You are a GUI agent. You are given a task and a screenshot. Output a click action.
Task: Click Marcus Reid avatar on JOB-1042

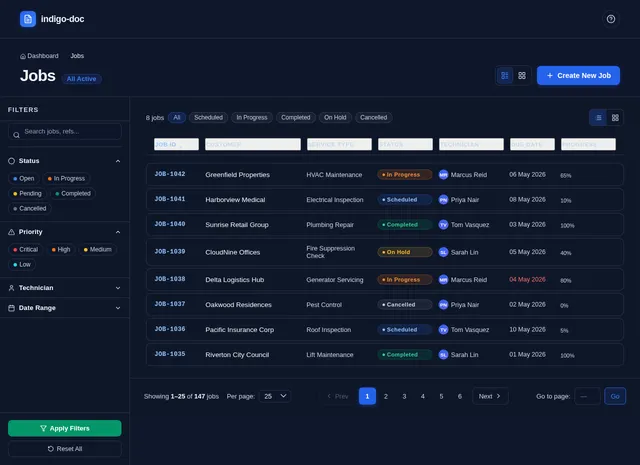(x=443, y=175)
